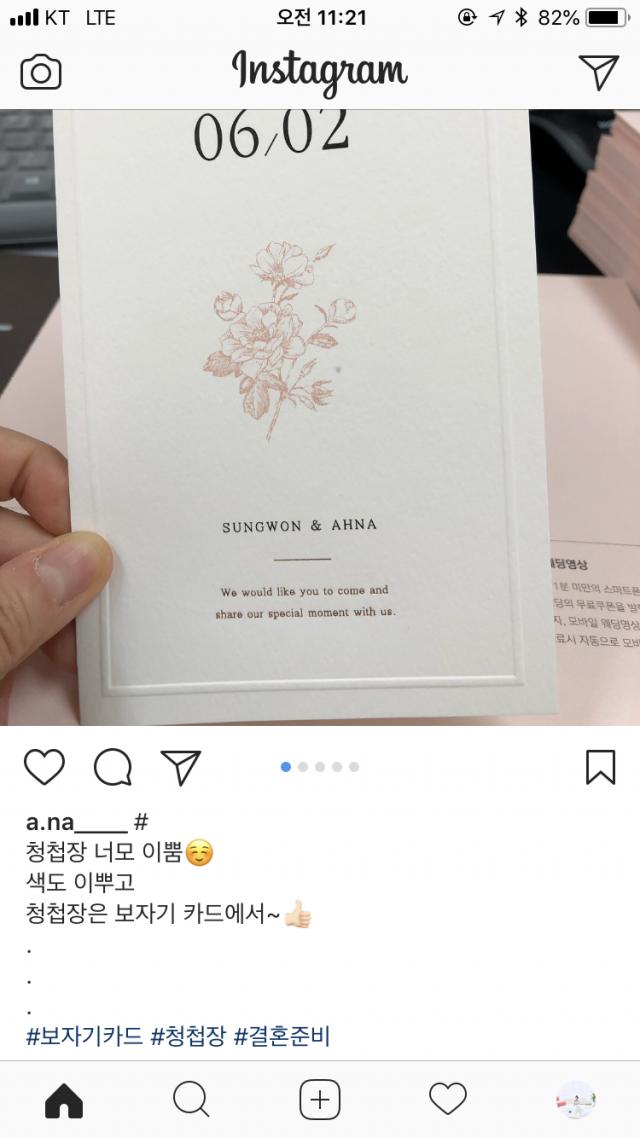Select last carousel page dot
640x1138 pixels.
354,767
